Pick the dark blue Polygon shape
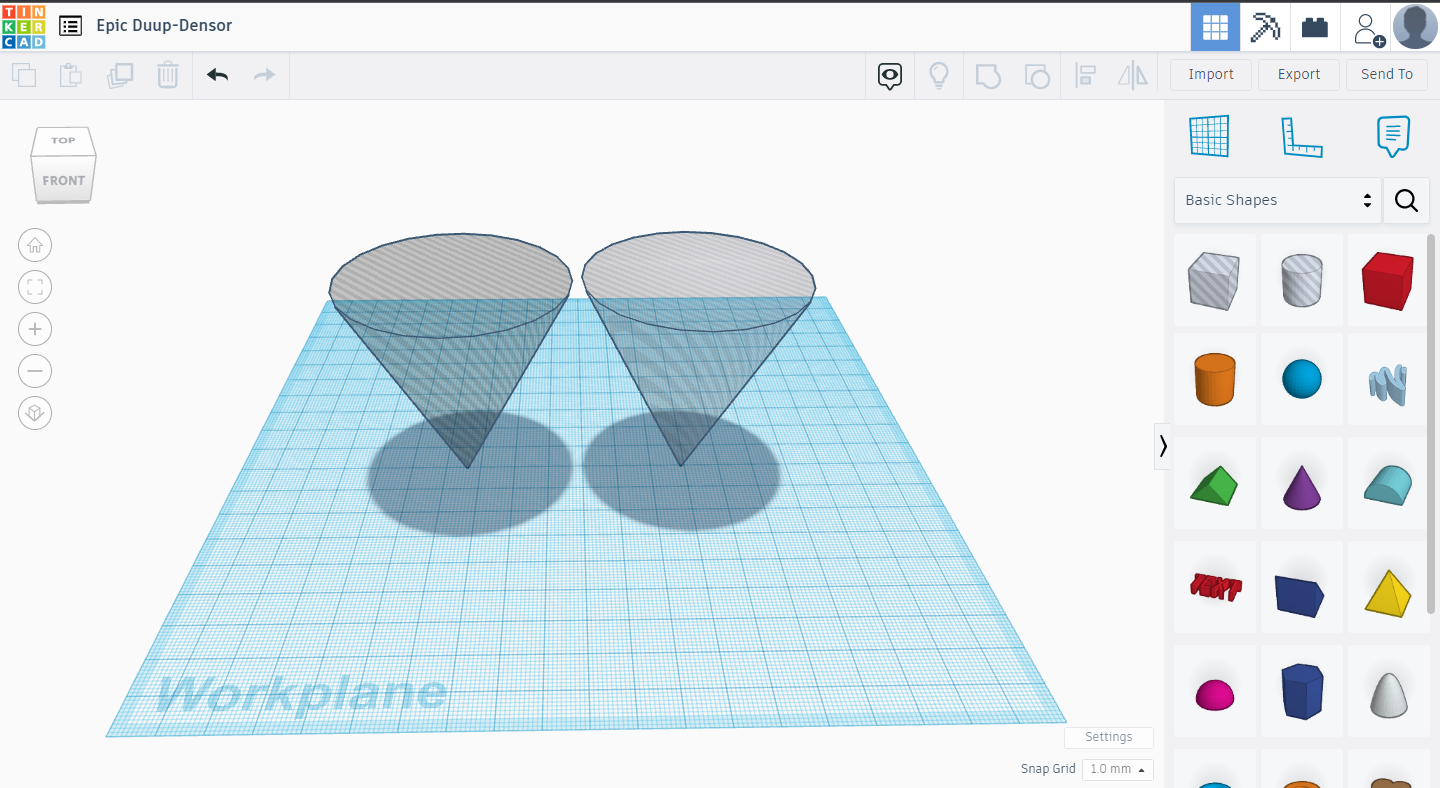The width and height of the screenshot is (1440, 788). (x=1302, y=692)
